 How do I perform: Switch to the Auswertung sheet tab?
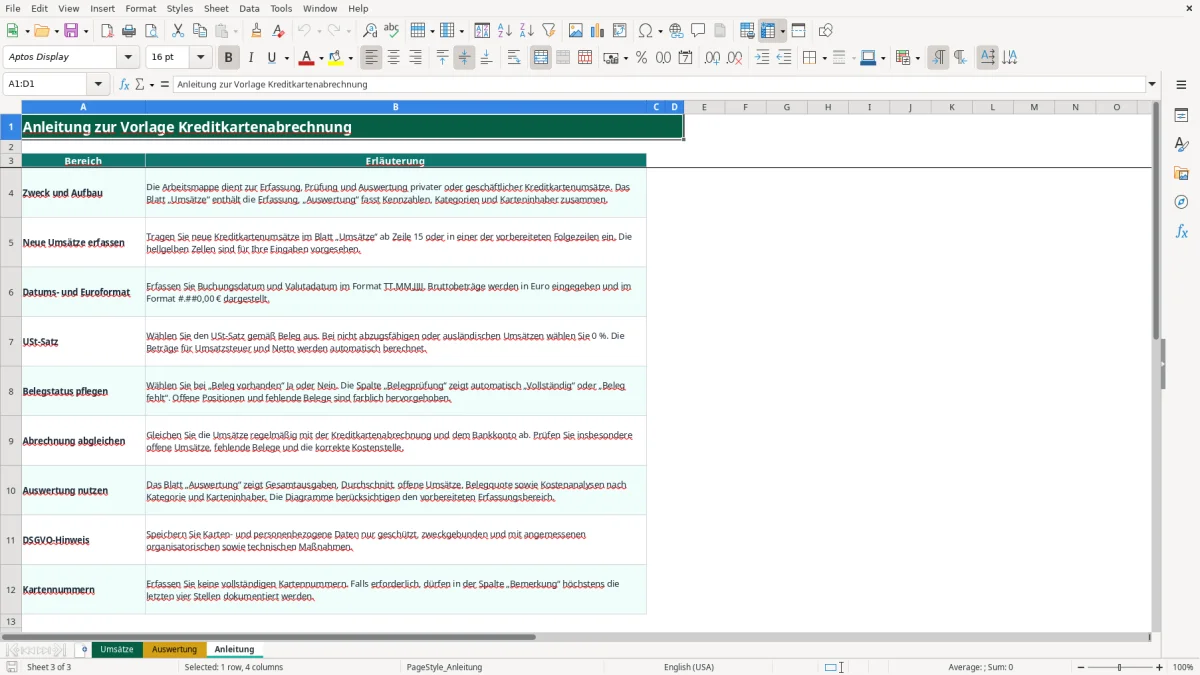175,649
